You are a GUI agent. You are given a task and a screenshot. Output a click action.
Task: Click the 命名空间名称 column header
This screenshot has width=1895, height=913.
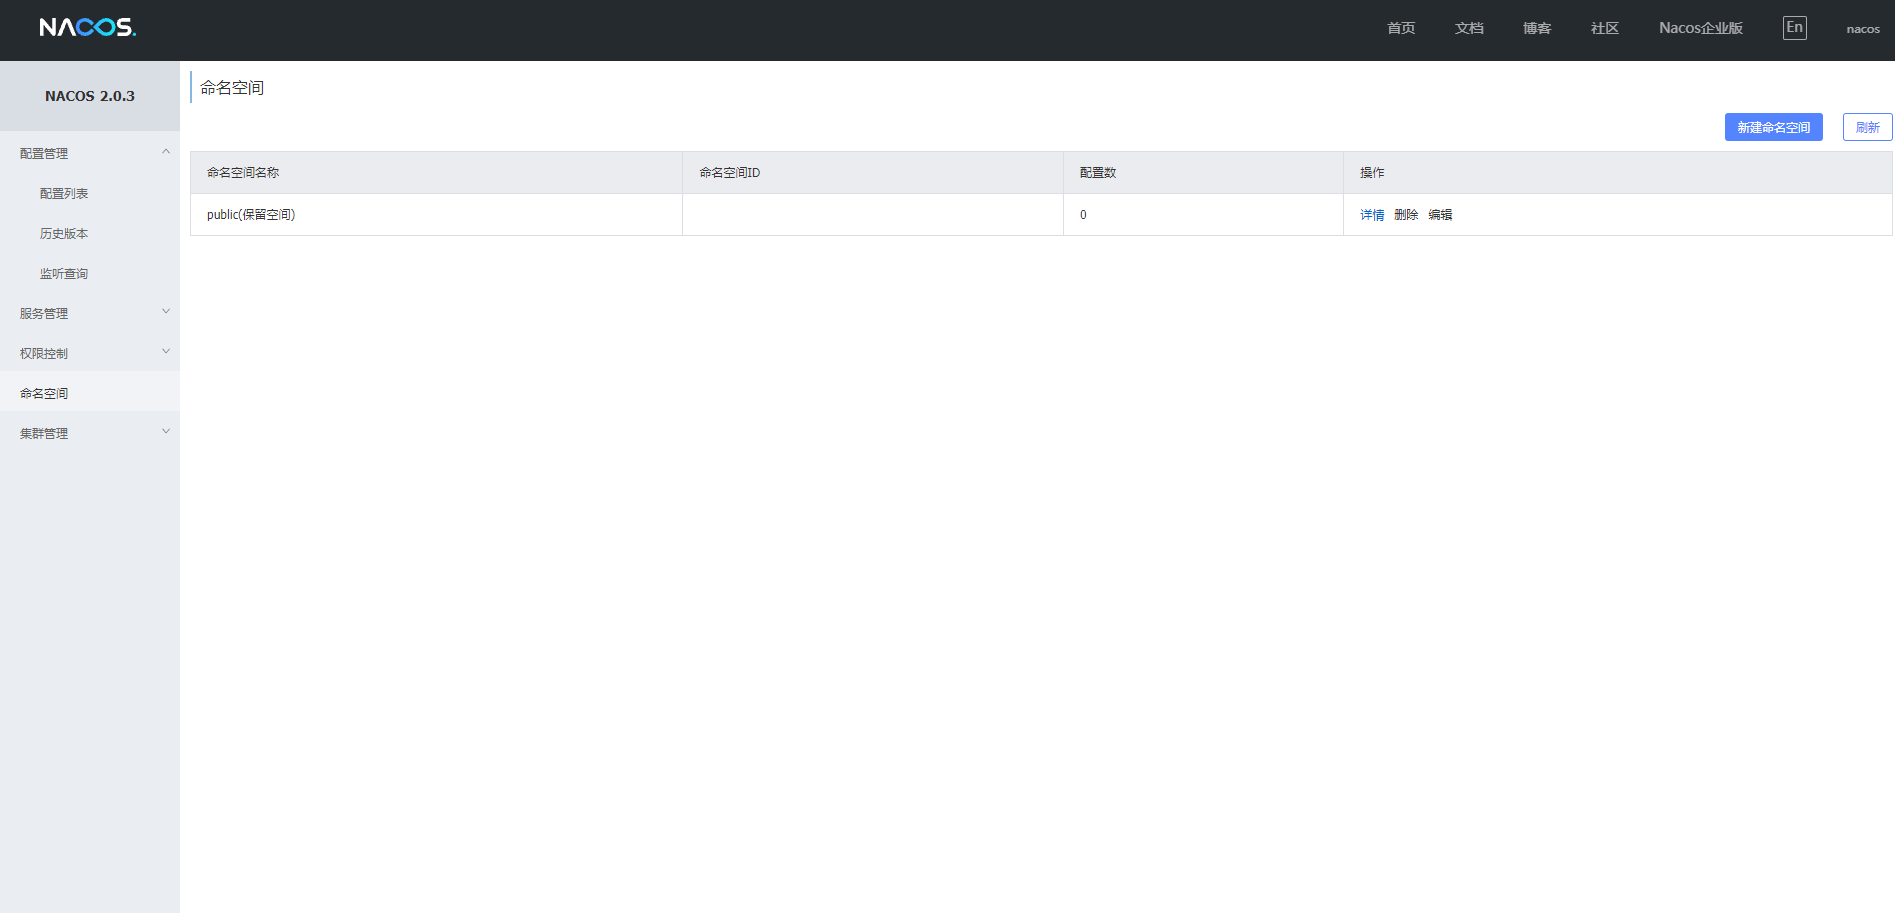pyautogui.click(x=436, y=173)
